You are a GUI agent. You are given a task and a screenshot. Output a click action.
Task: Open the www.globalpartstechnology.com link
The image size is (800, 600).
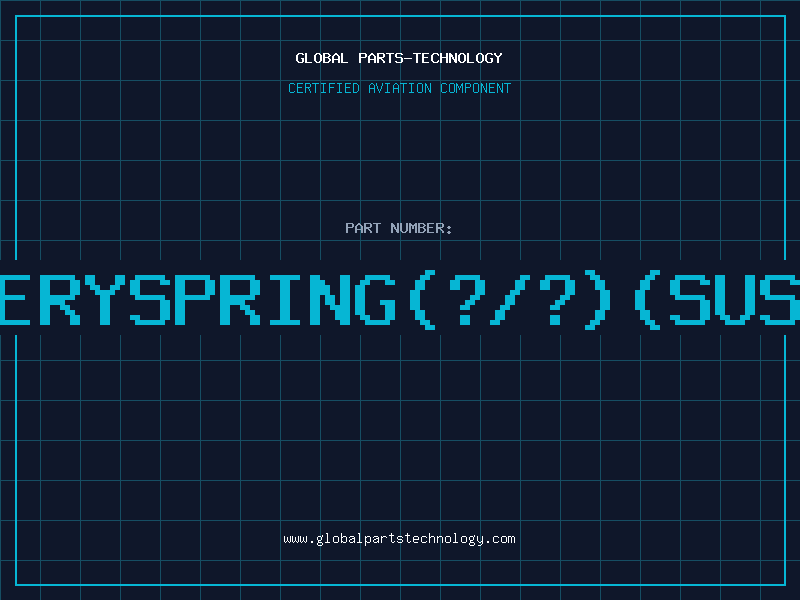tap(399, 539)
